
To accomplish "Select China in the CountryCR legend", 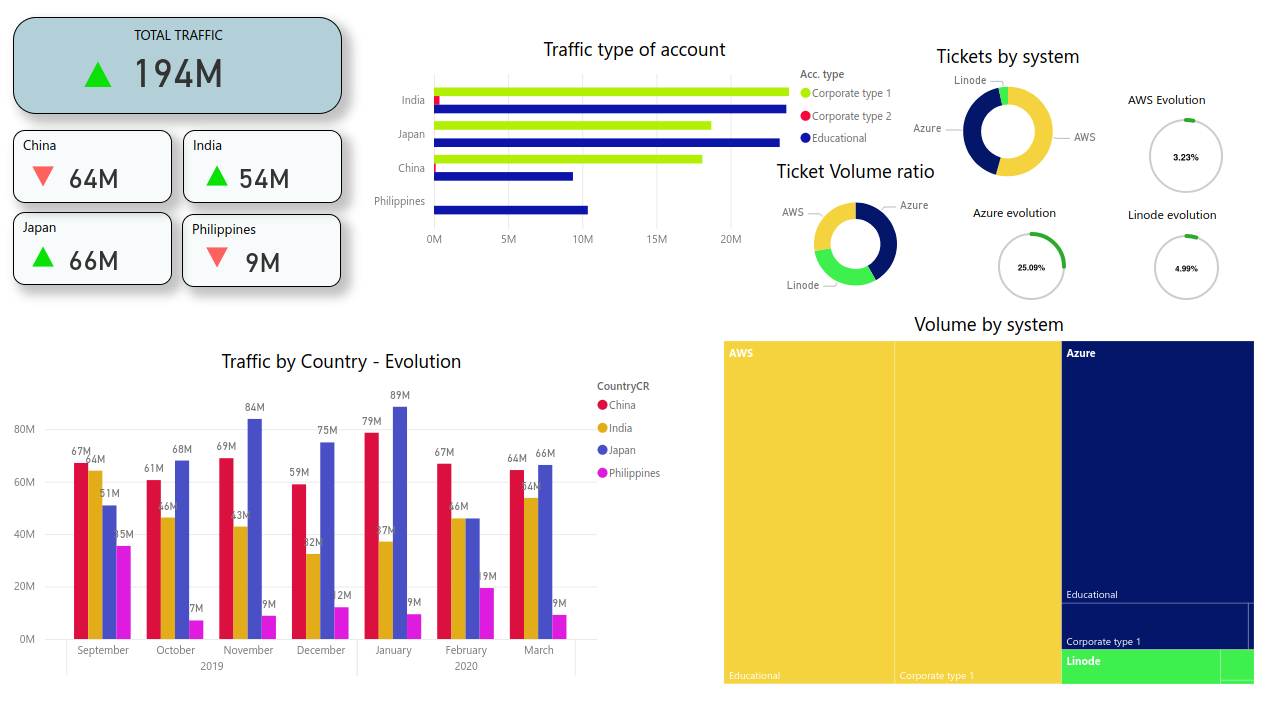I will click(x=621, y=405).
